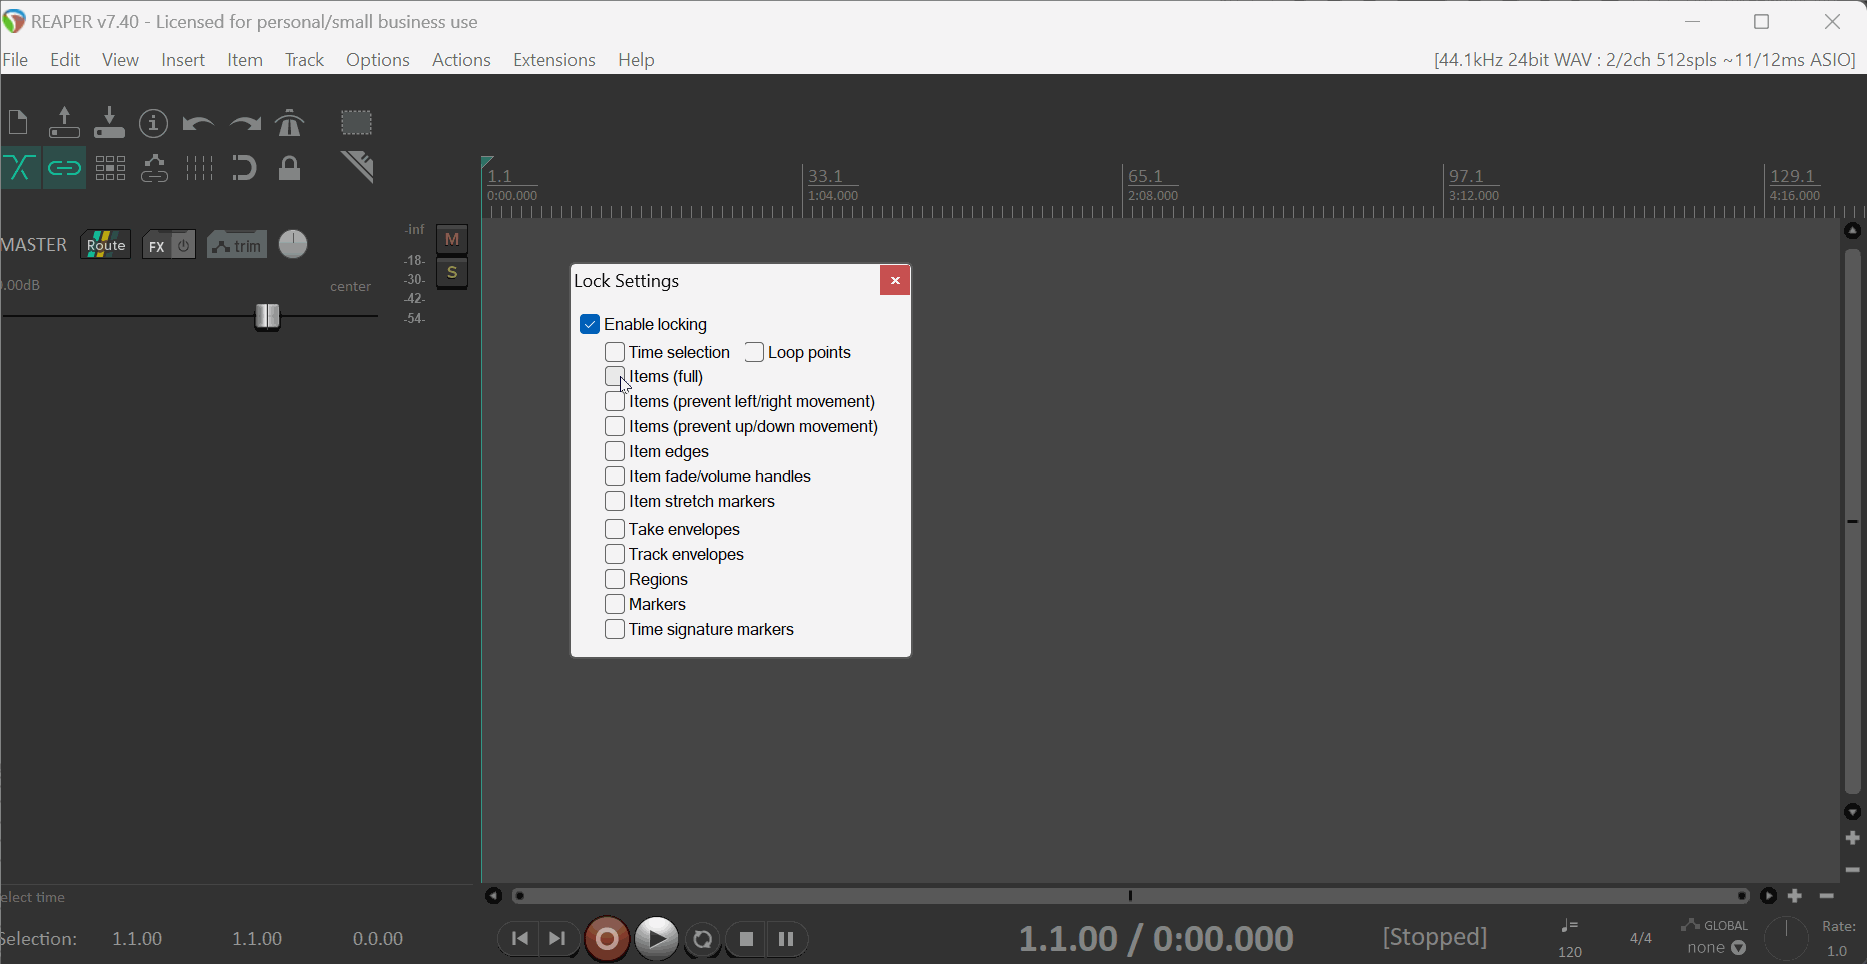Click the Undo arrow icon
Viewport: 1867px width, 964px height.
198,124
